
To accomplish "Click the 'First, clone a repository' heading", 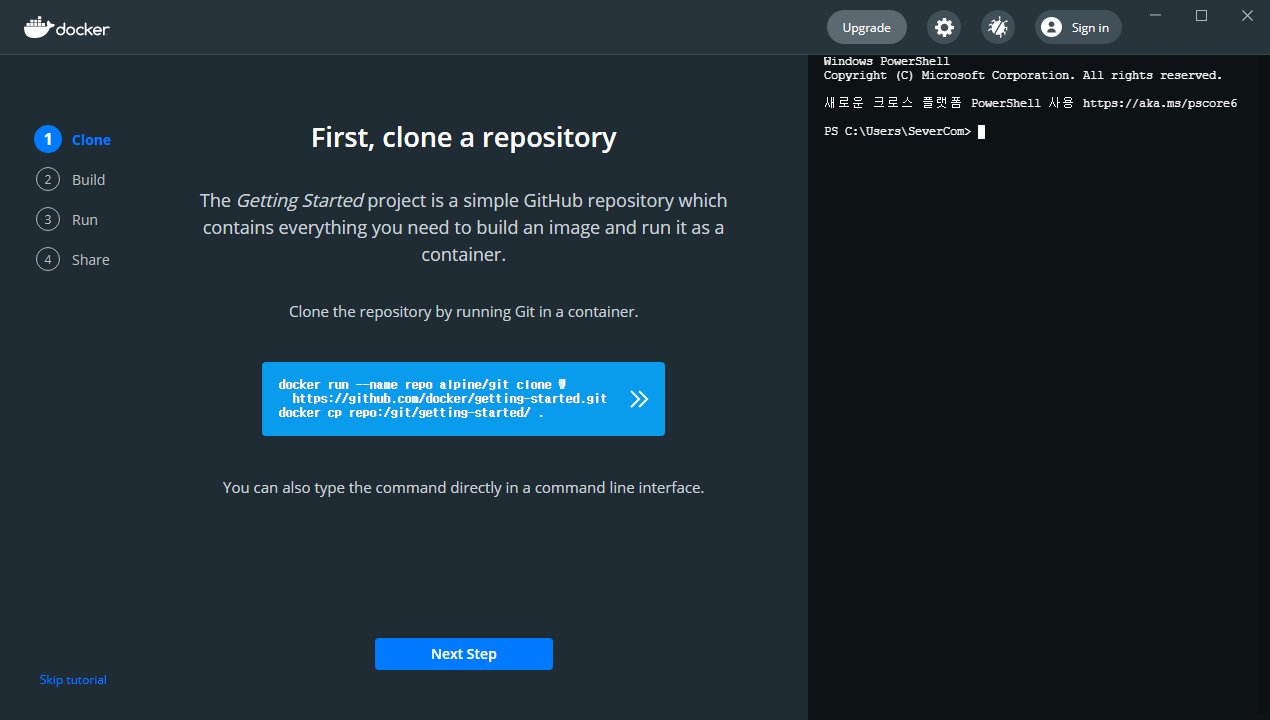I will point(464,137).
